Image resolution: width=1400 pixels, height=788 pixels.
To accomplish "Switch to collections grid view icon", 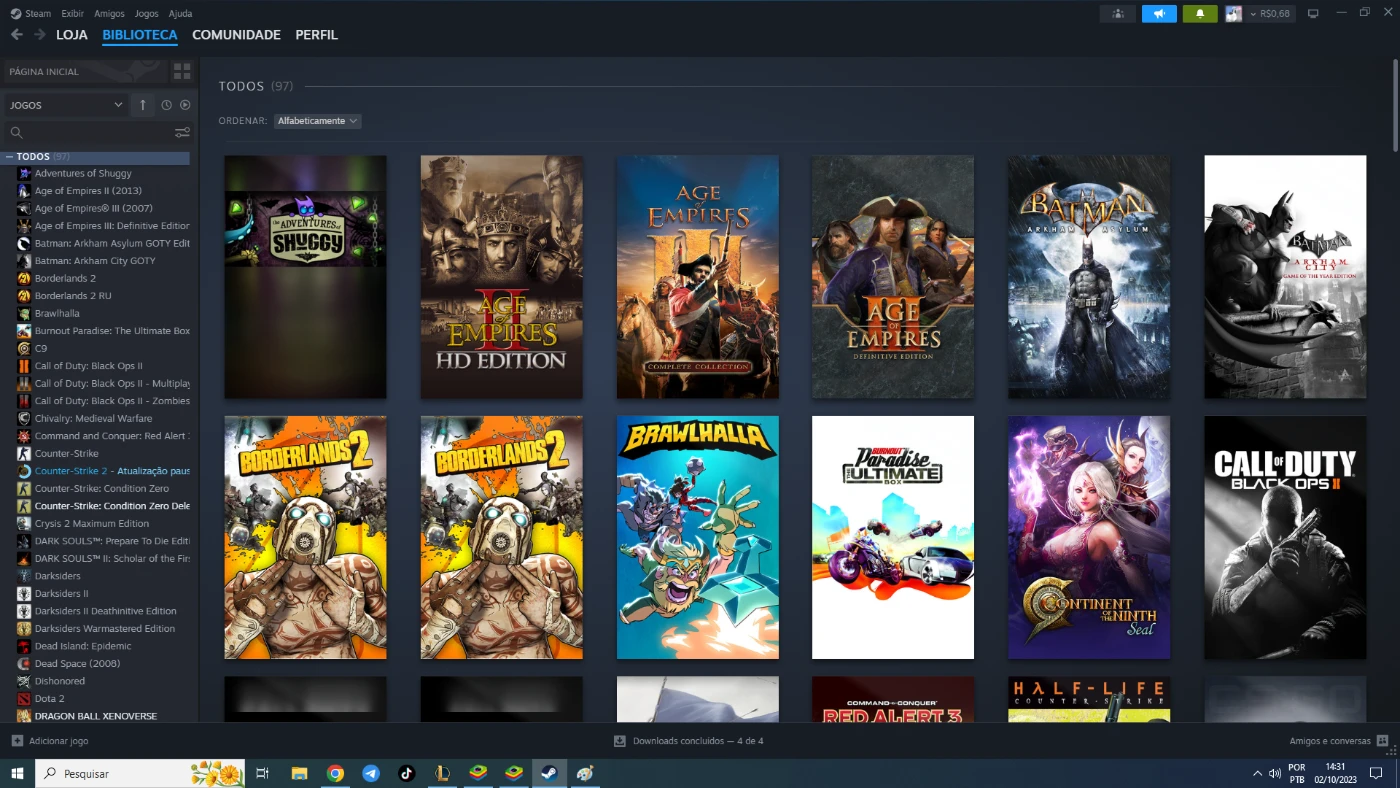I will tap(182, 71).
